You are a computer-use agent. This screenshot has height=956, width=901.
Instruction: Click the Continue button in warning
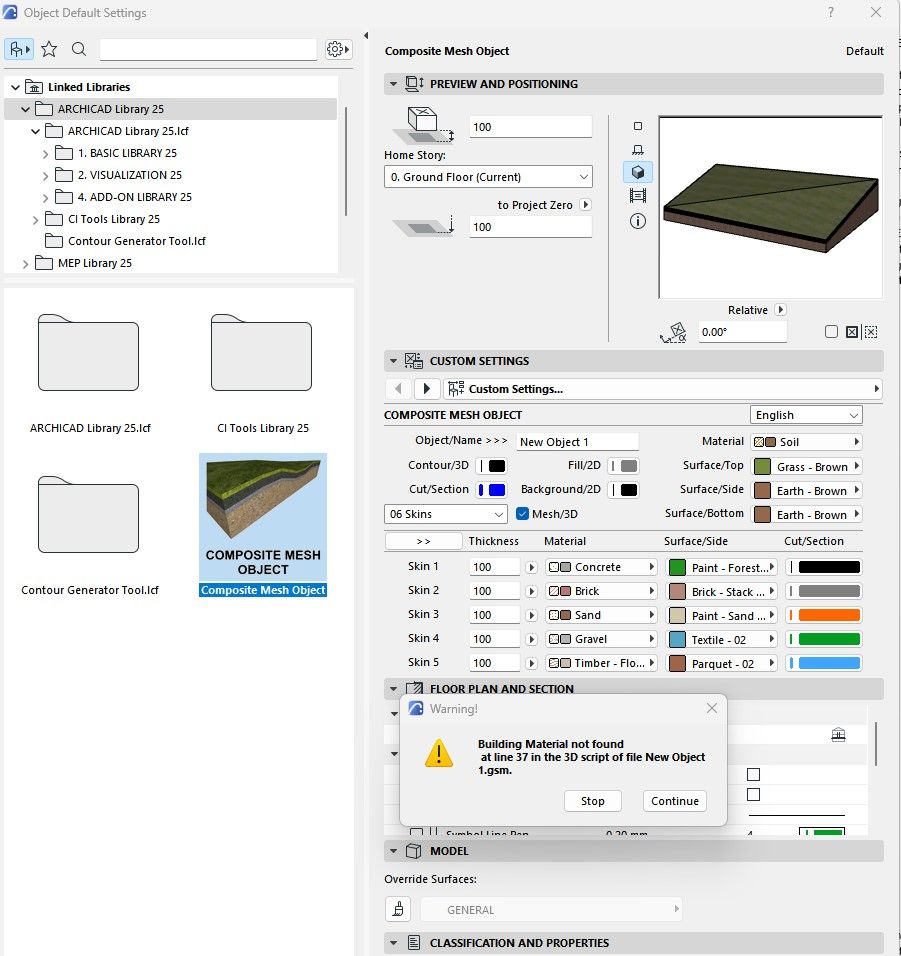675,801
